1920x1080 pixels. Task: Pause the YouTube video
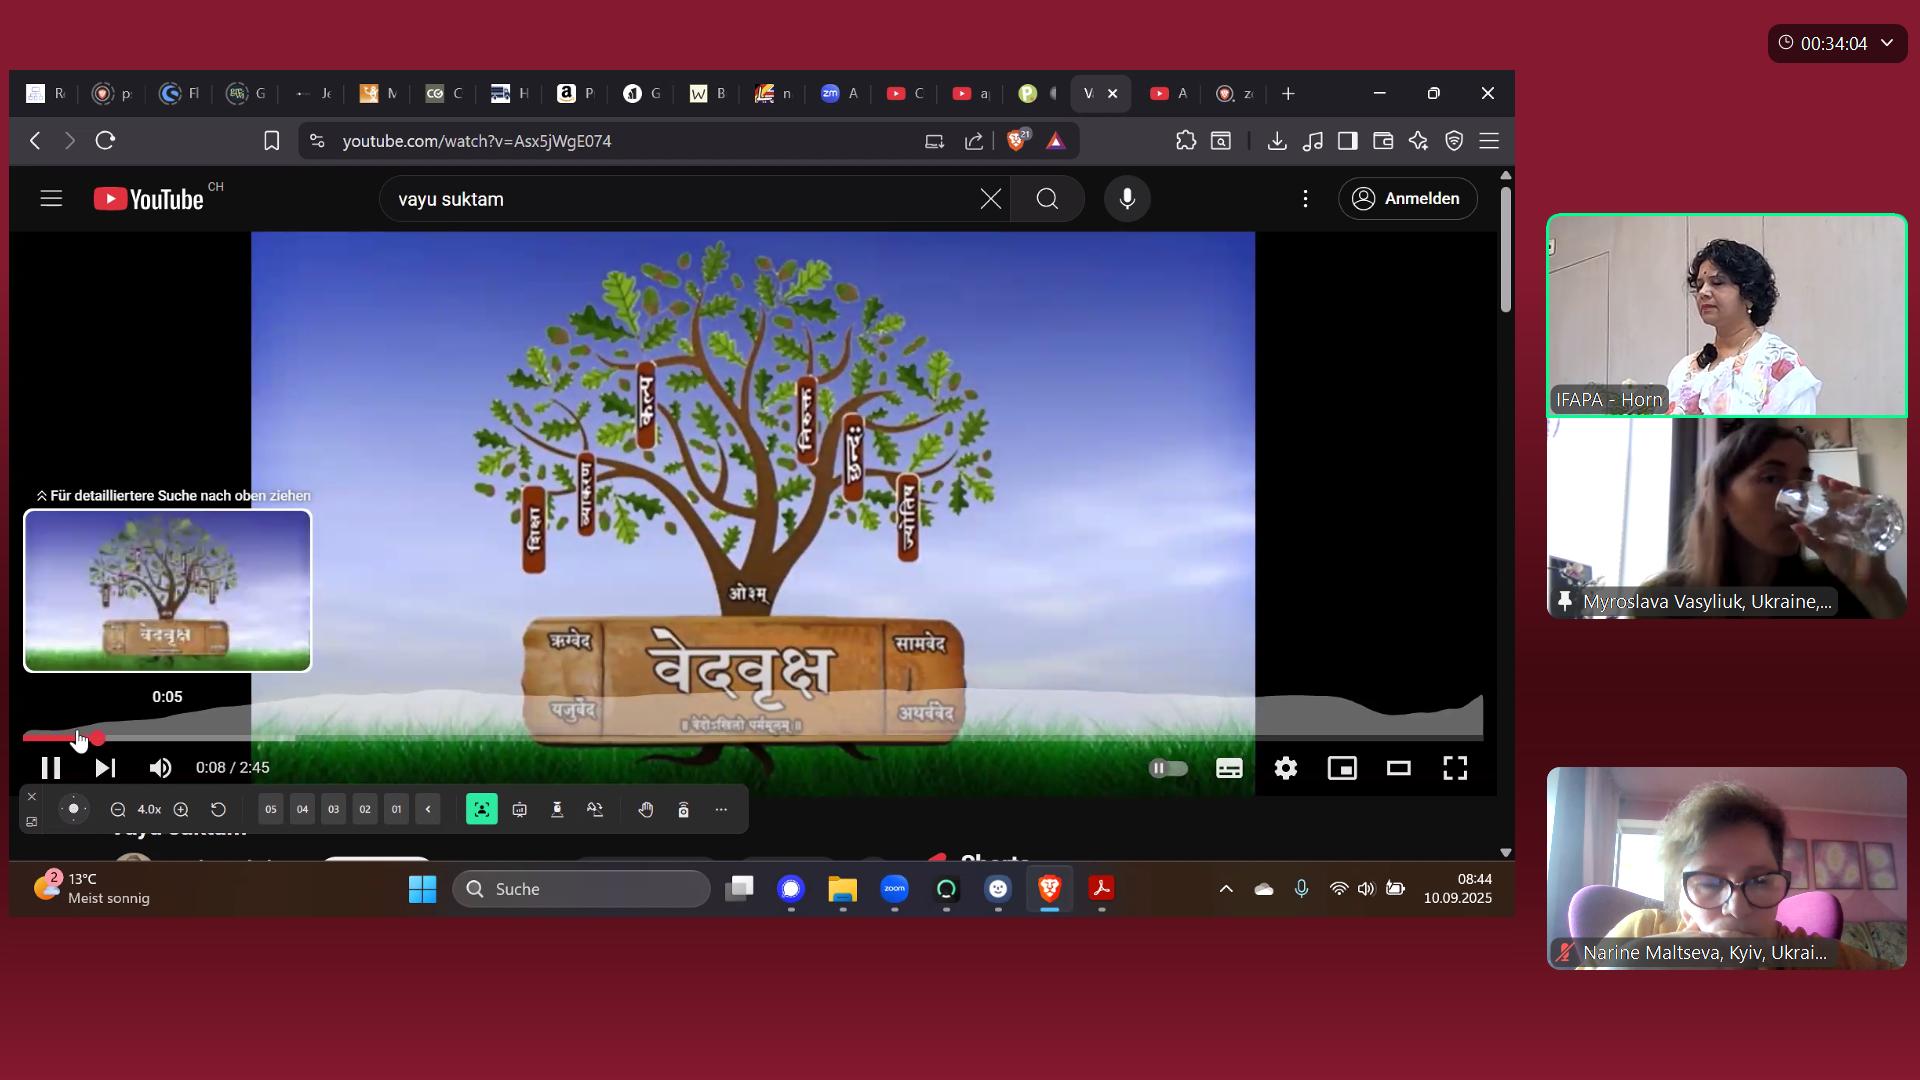[x=50, y=768]
